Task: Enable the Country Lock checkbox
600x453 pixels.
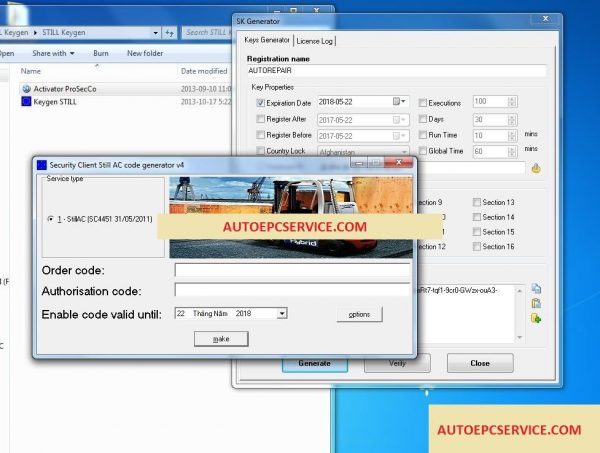Action: [261, 151]
